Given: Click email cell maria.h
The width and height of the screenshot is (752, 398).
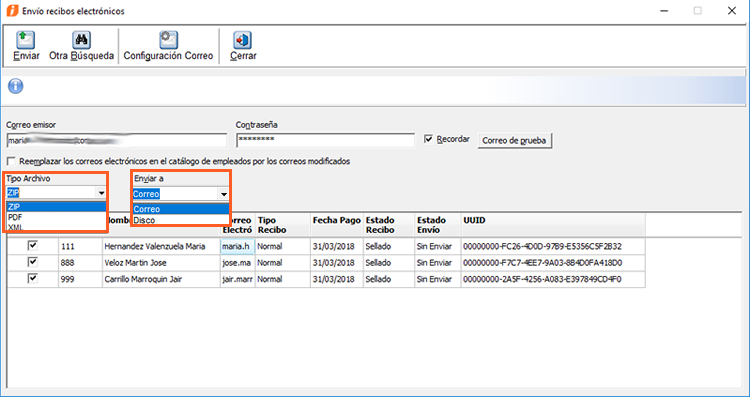Looking at the screenshot, I should [x=237, y=246].
